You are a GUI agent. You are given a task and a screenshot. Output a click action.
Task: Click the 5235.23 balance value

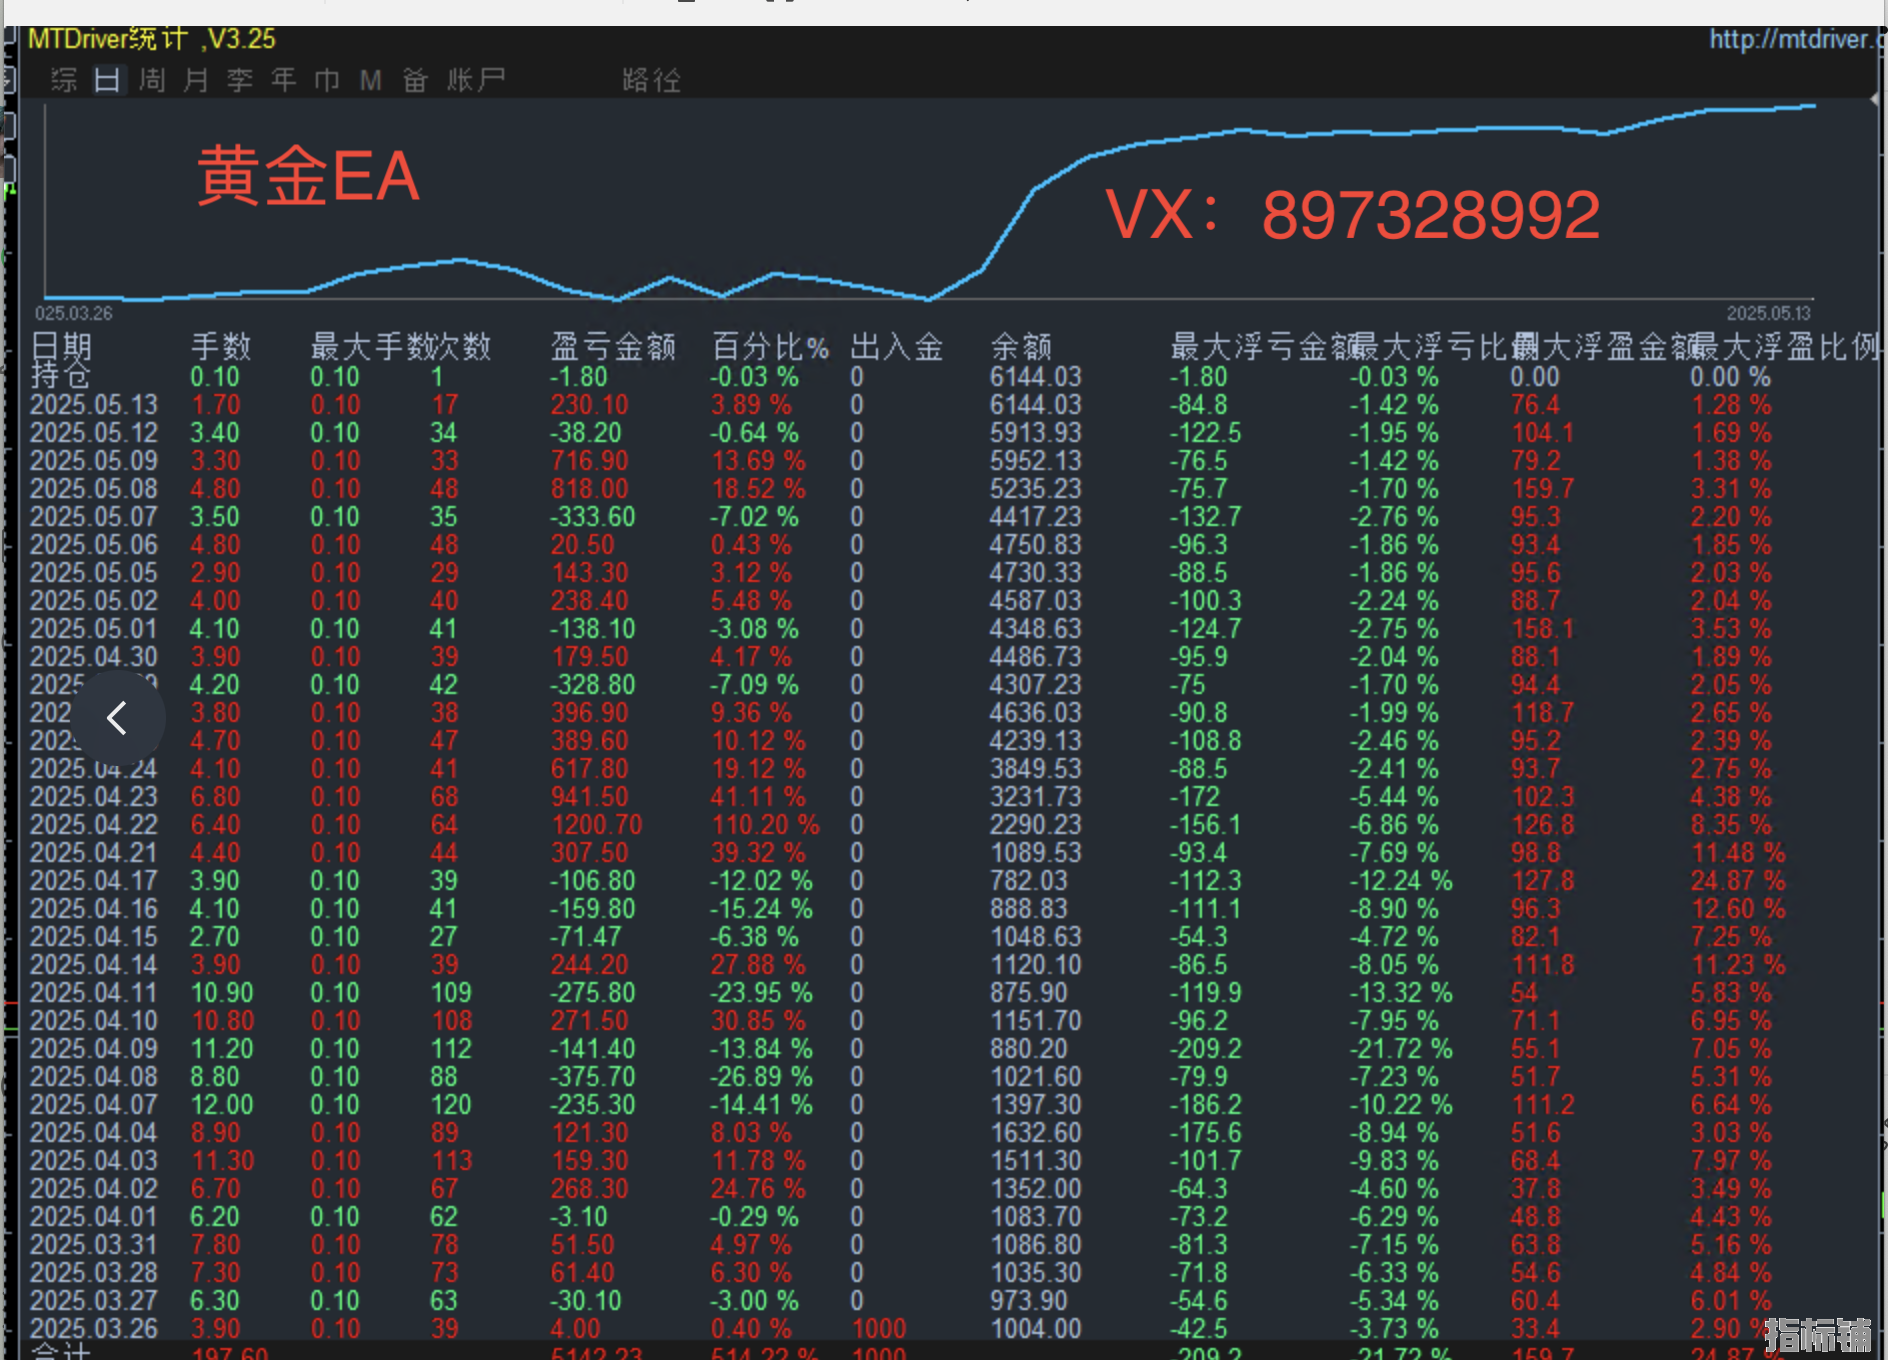[1036, 489]
